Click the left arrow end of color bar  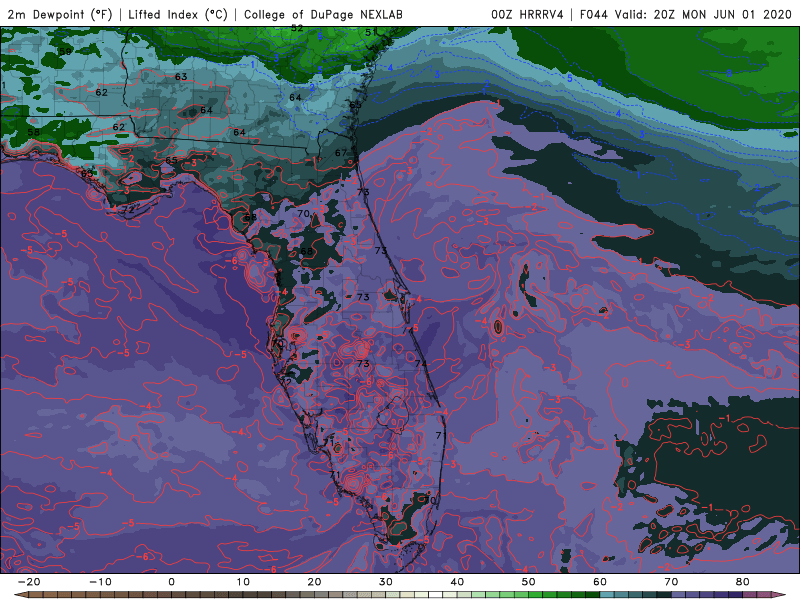(20, 595)
